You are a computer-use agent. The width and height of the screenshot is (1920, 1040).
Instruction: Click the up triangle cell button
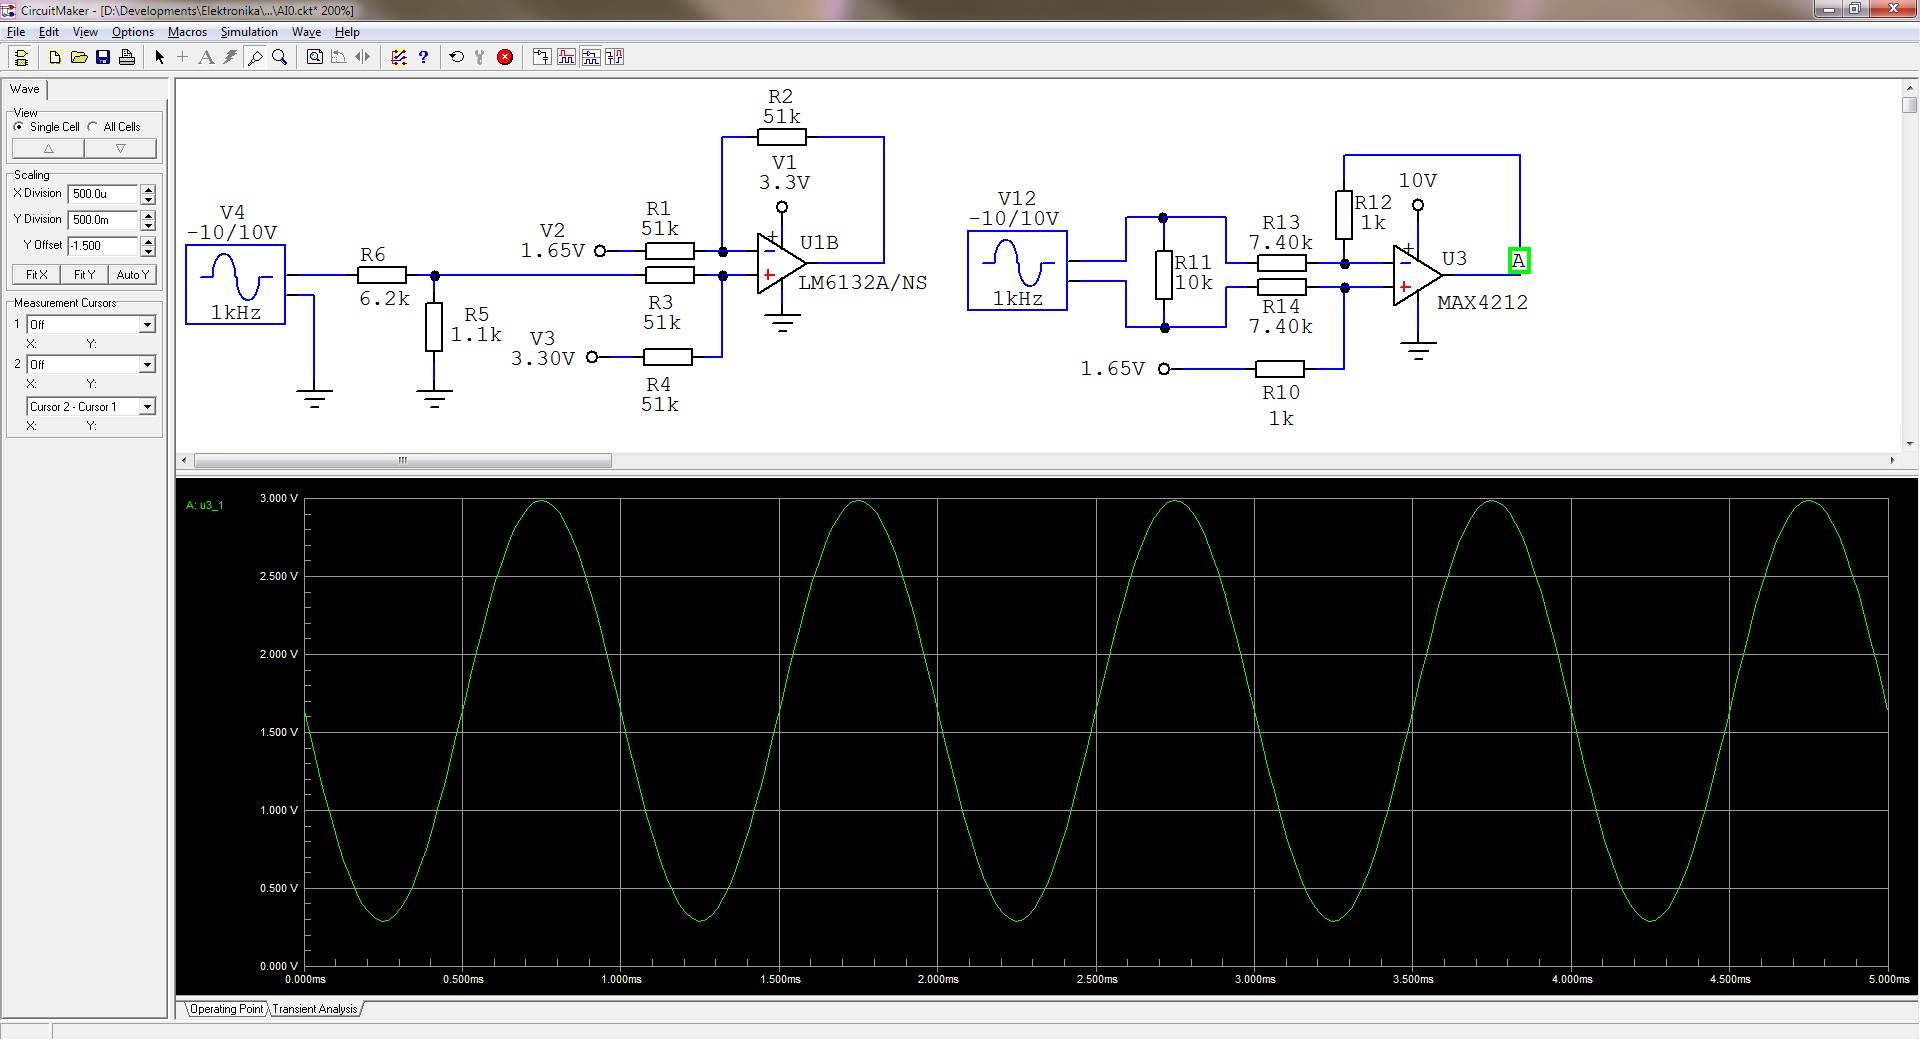[x=48, y=148]
